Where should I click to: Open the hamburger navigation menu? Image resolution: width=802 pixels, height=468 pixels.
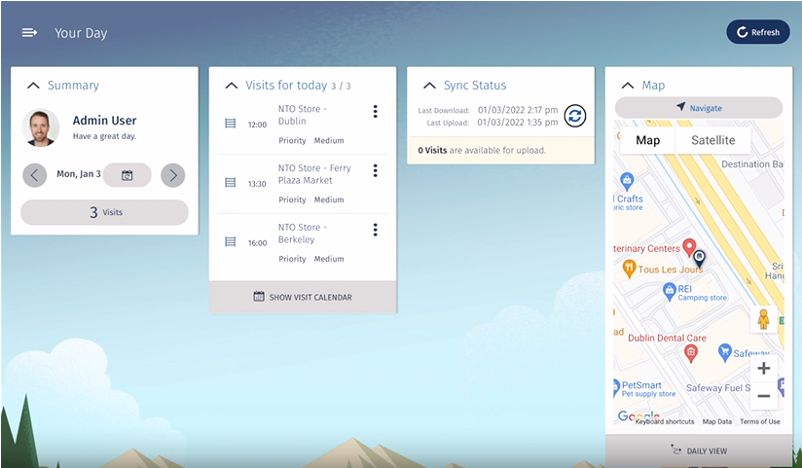pyautogui.click(x=29, y=33)
